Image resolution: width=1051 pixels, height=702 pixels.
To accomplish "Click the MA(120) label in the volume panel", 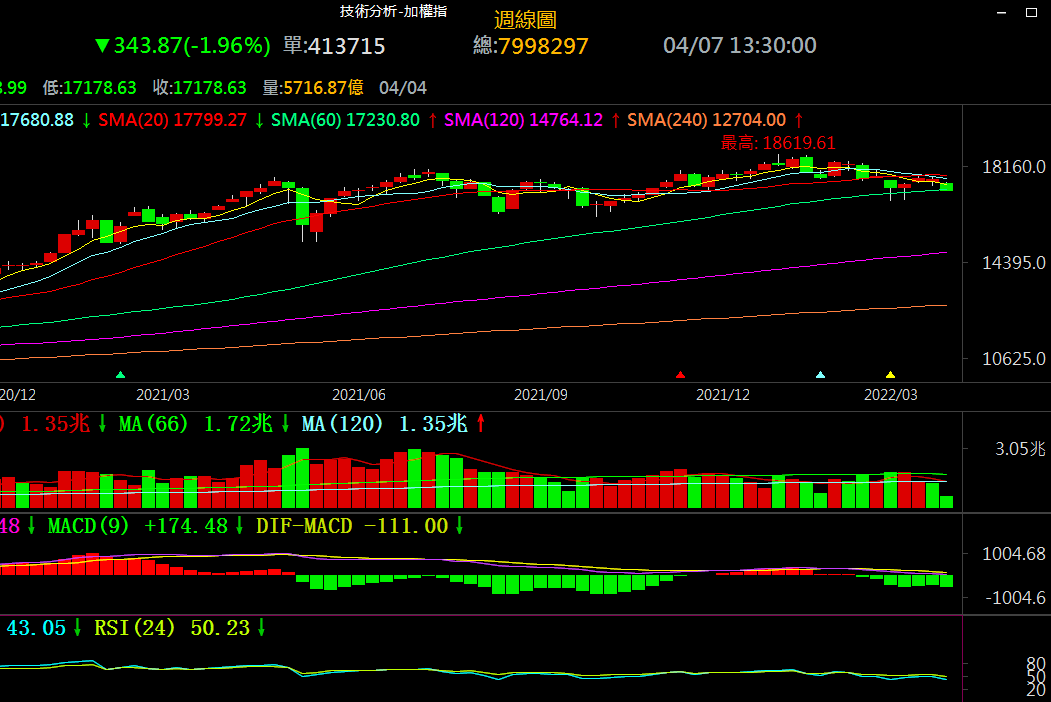I will pyautogui.click(x=383, y=424).
